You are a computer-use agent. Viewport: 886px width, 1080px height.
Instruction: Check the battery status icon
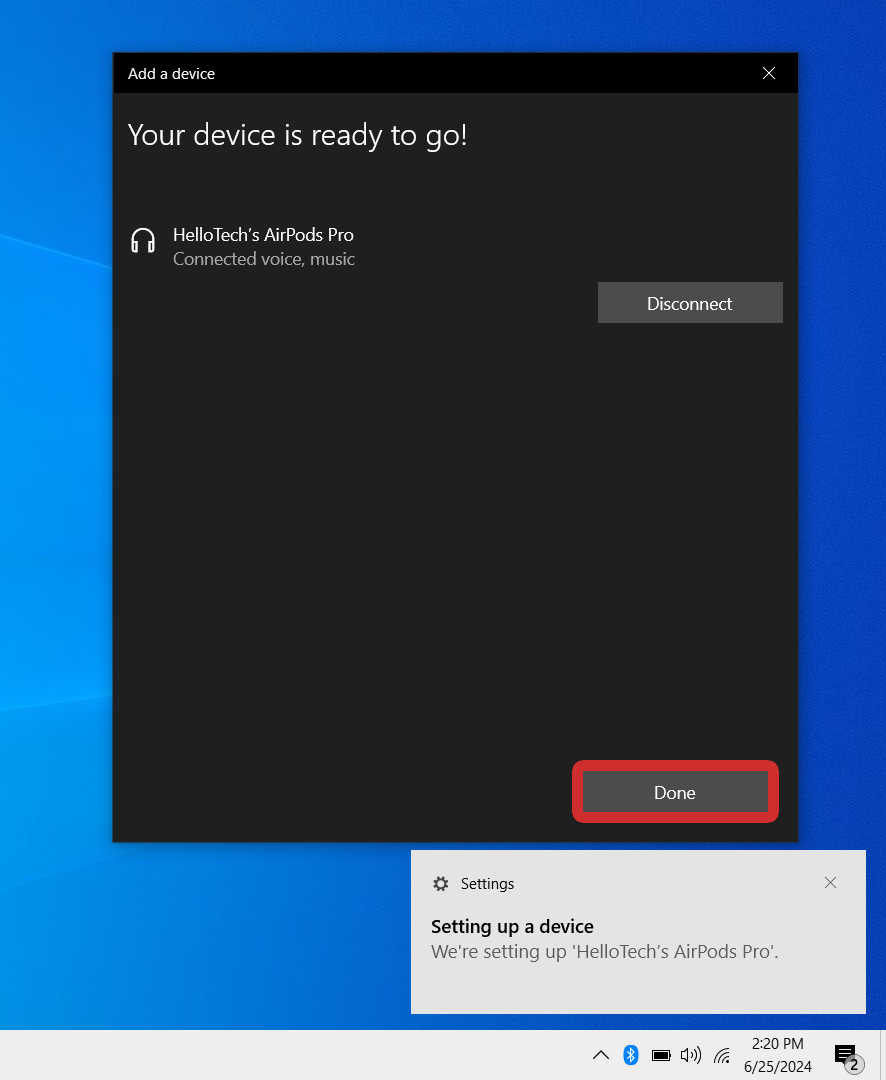[661, 1055]
